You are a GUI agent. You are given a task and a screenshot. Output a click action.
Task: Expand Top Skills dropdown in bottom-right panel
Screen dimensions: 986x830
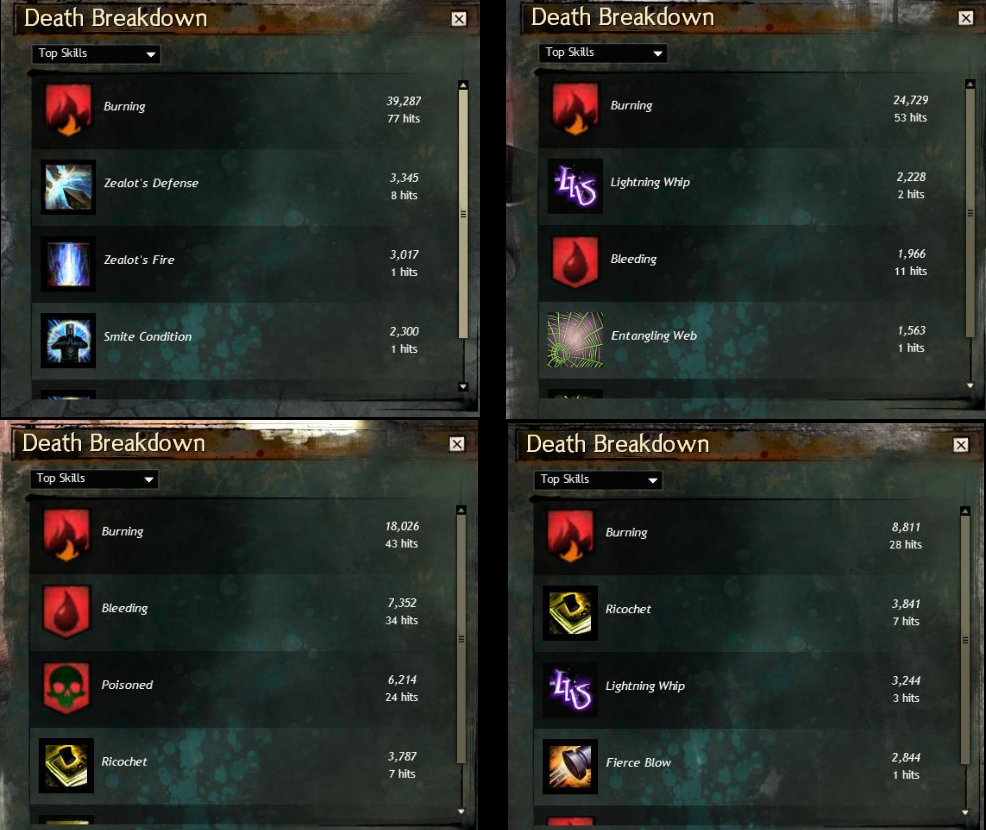pos(598,480)
